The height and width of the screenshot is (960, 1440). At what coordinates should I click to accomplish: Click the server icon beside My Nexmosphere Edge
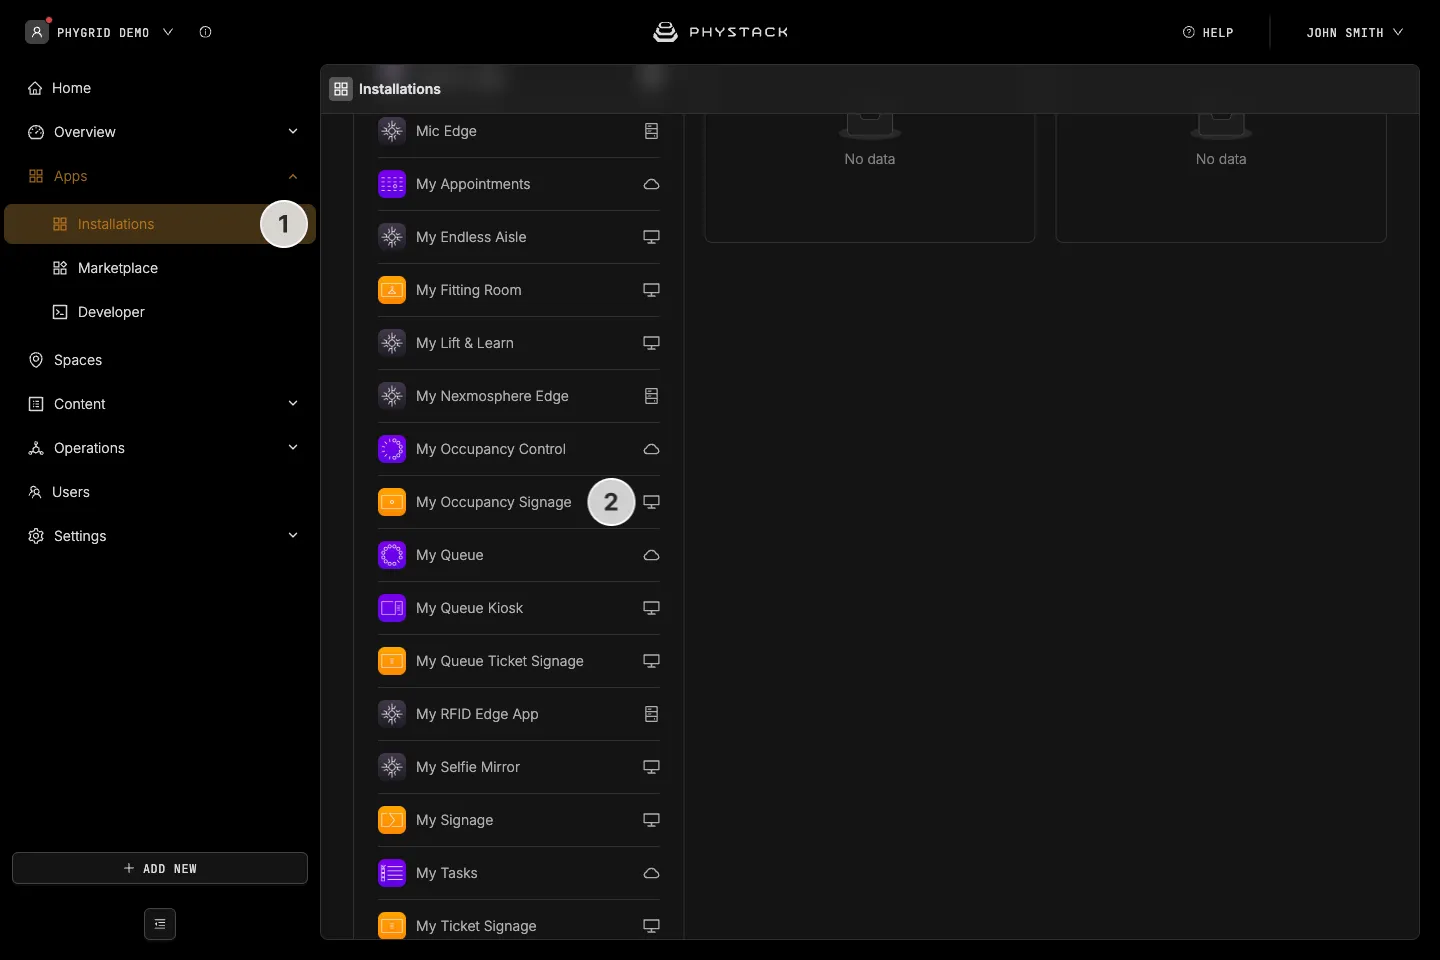(651, 396)
